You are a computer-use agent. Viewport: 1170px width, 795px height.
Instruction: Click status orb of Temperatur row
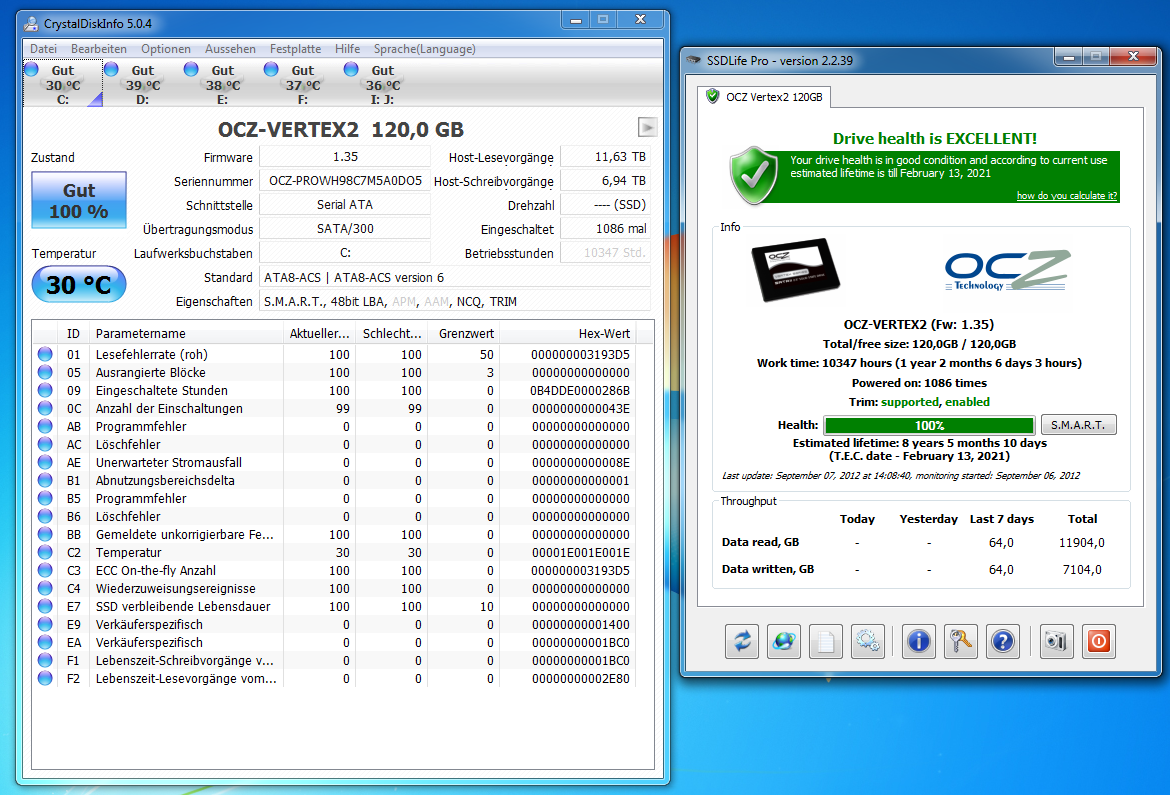click(46, 552)
